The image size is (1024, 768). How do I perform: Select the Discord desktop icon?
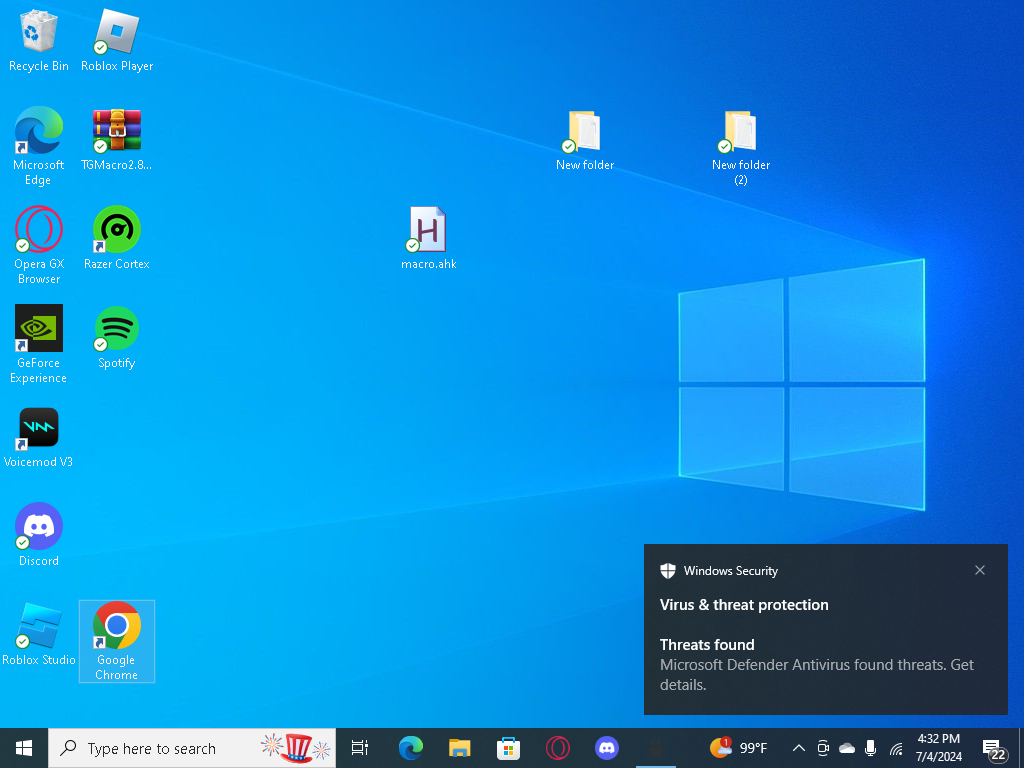(x=39, y=536)
